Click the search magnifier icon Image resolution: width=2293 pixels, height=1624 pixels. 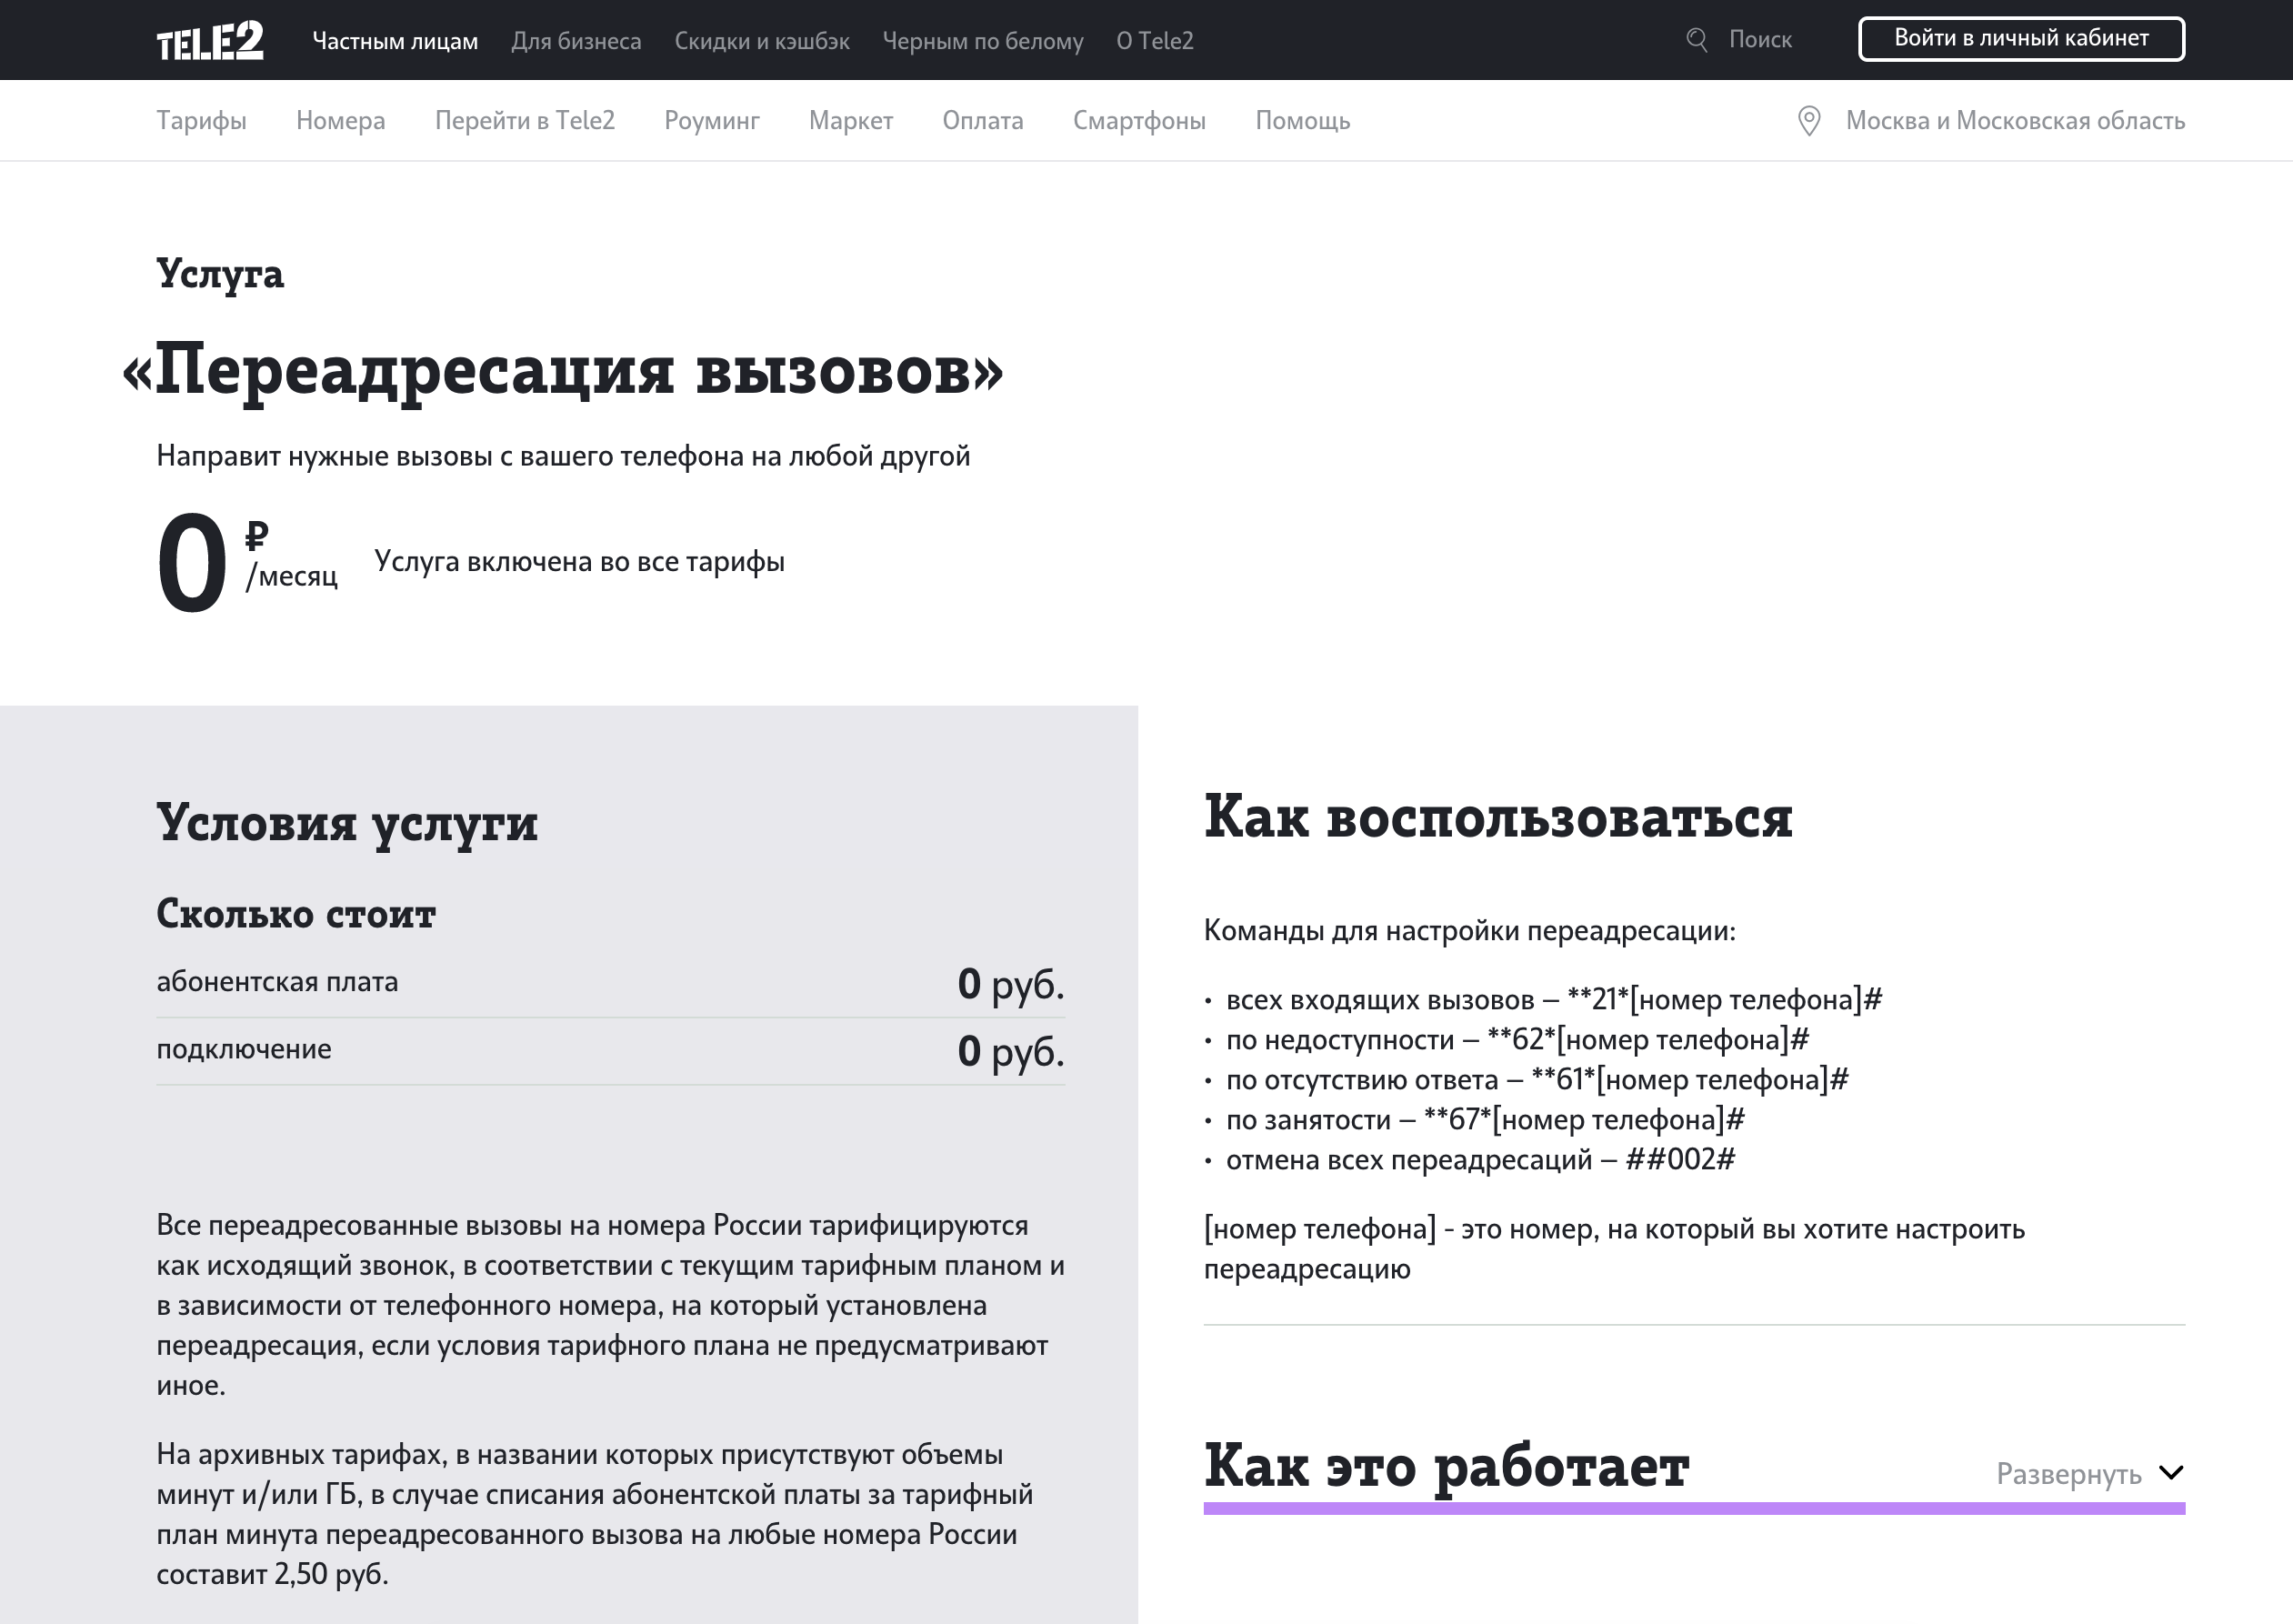pyautogui.click(x=1697, y=40)
